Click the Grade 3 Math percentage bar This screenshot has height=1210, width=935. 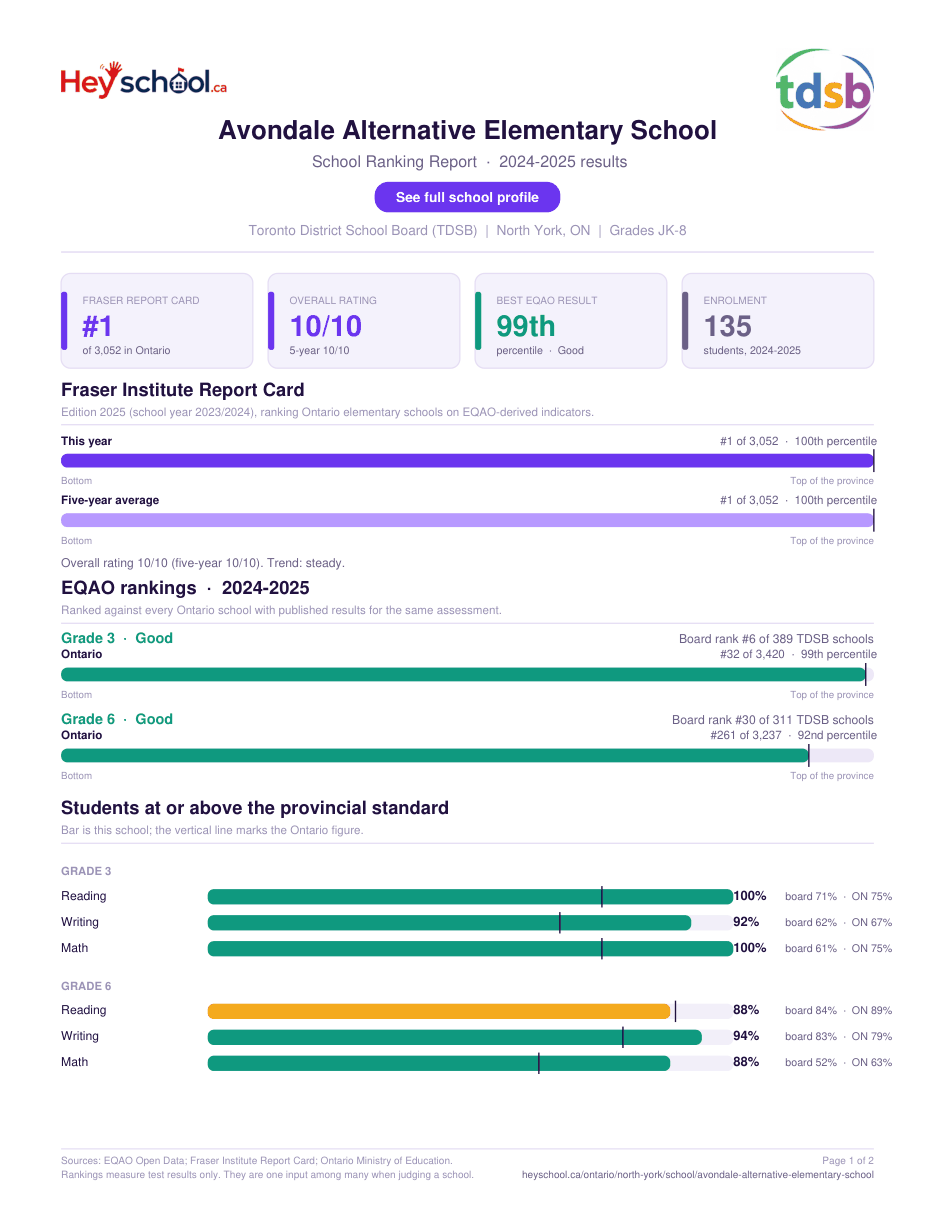point(470,949)
